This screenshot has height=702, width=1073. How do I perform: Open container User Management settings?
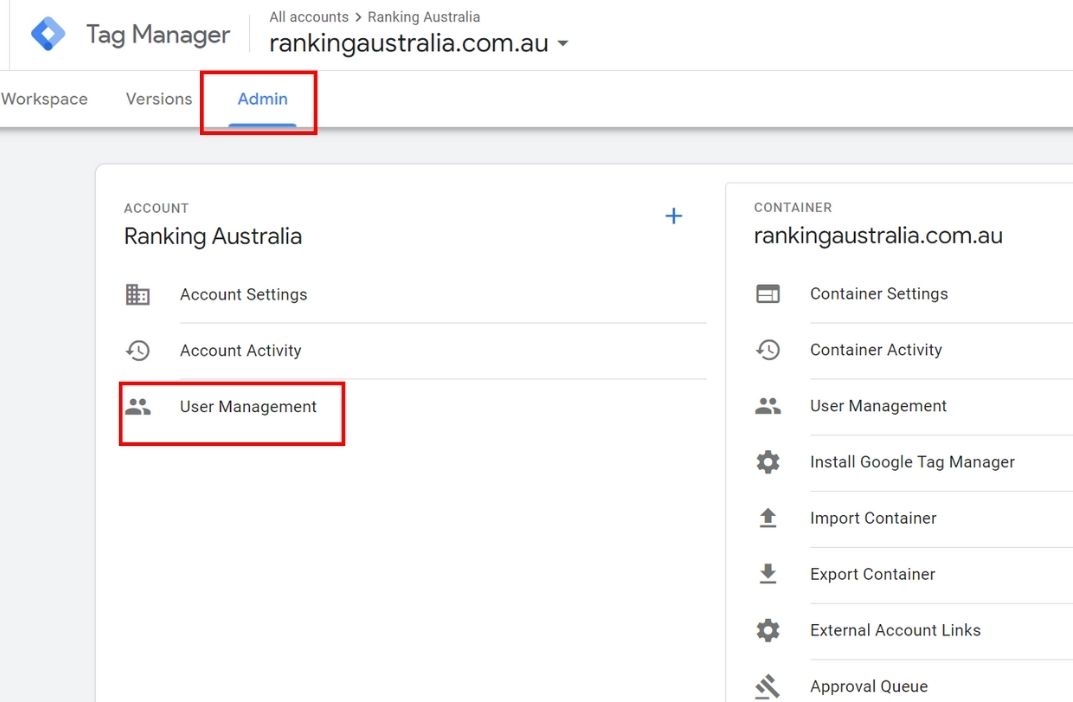[878, 406]
